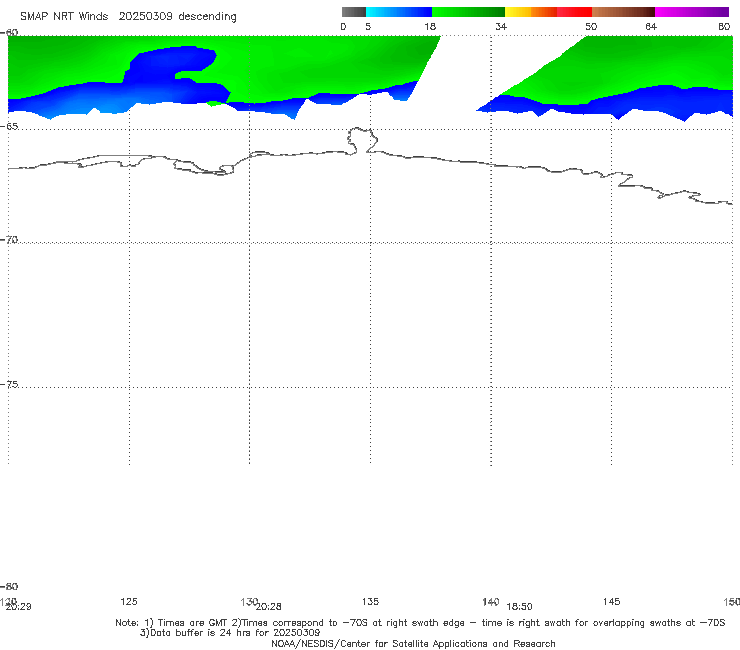Screen dimensions: 740x650
Task: Click the color bar label 34
Action: (501, 27)
